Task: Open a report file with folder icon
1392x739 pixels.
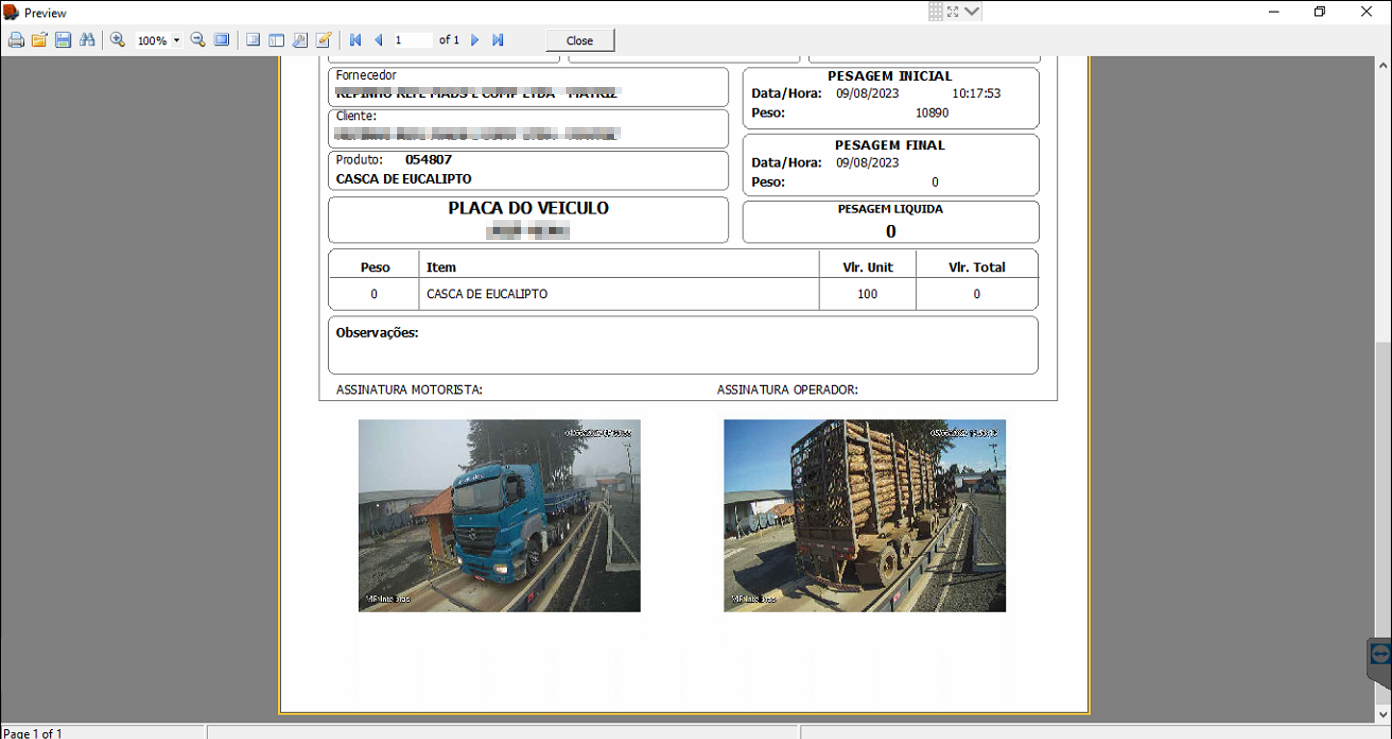Action: pos(39,41)
